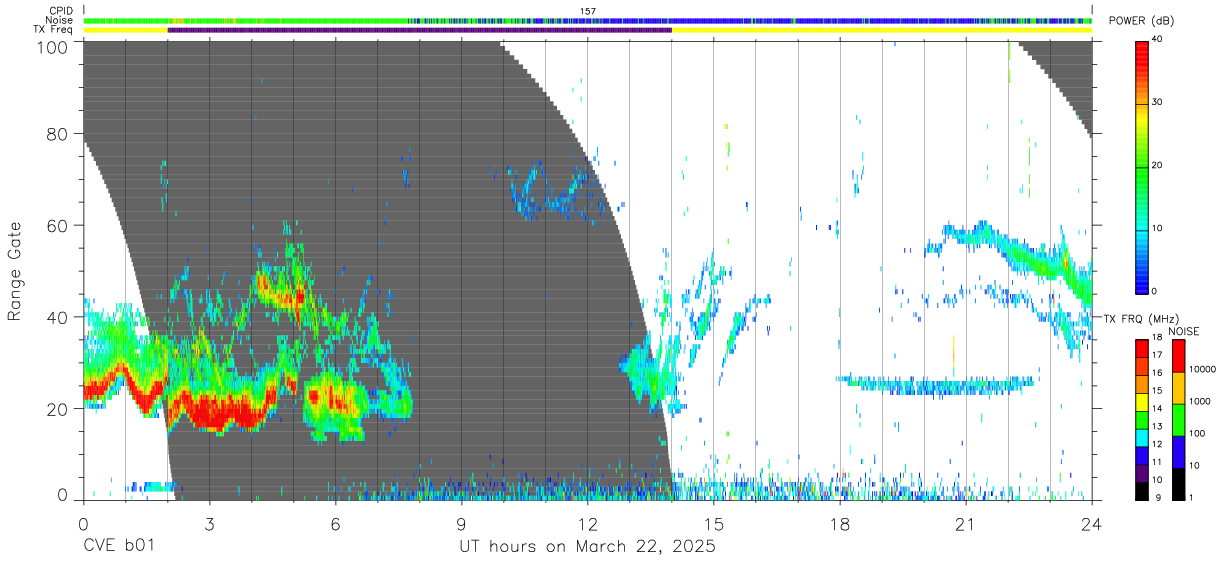This screenshot has height=567, width=1228.
Task: Click y-axis tick label '80'
Action: tap(58, 133)
